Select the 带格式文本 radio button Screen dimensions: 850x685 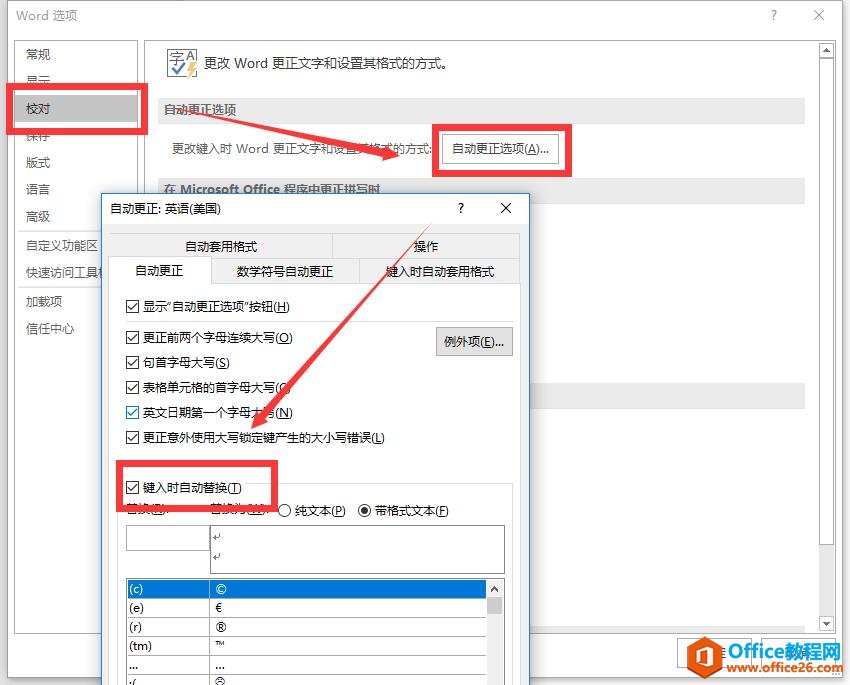[362, 510]
